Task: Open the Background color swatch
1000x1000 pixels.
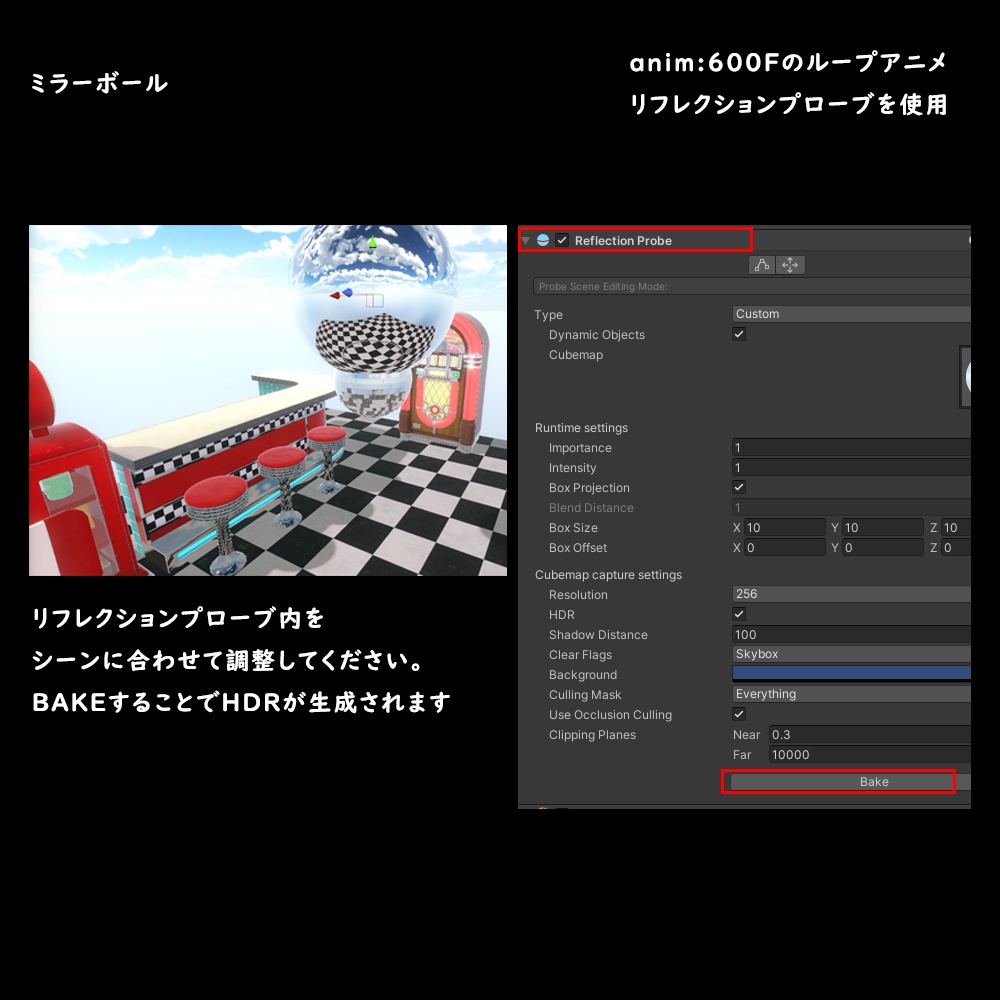Action: click(x=850, y=674)
